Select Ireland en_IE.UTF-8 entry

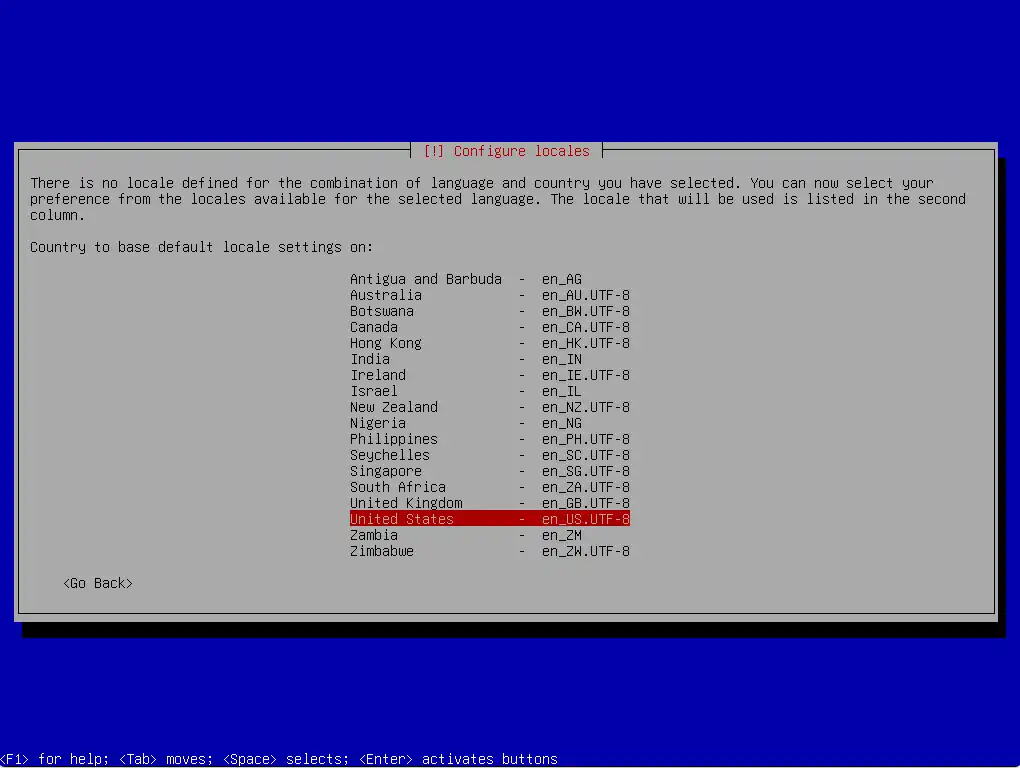pos(489,375)
